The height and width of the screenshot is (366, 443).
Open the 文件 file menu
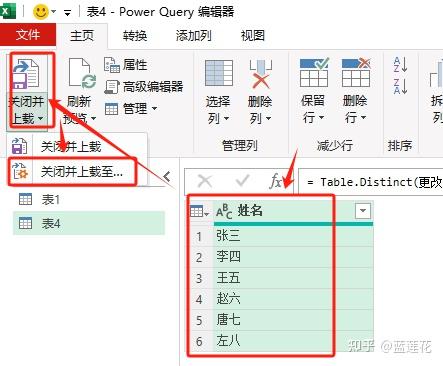(28, 35)
